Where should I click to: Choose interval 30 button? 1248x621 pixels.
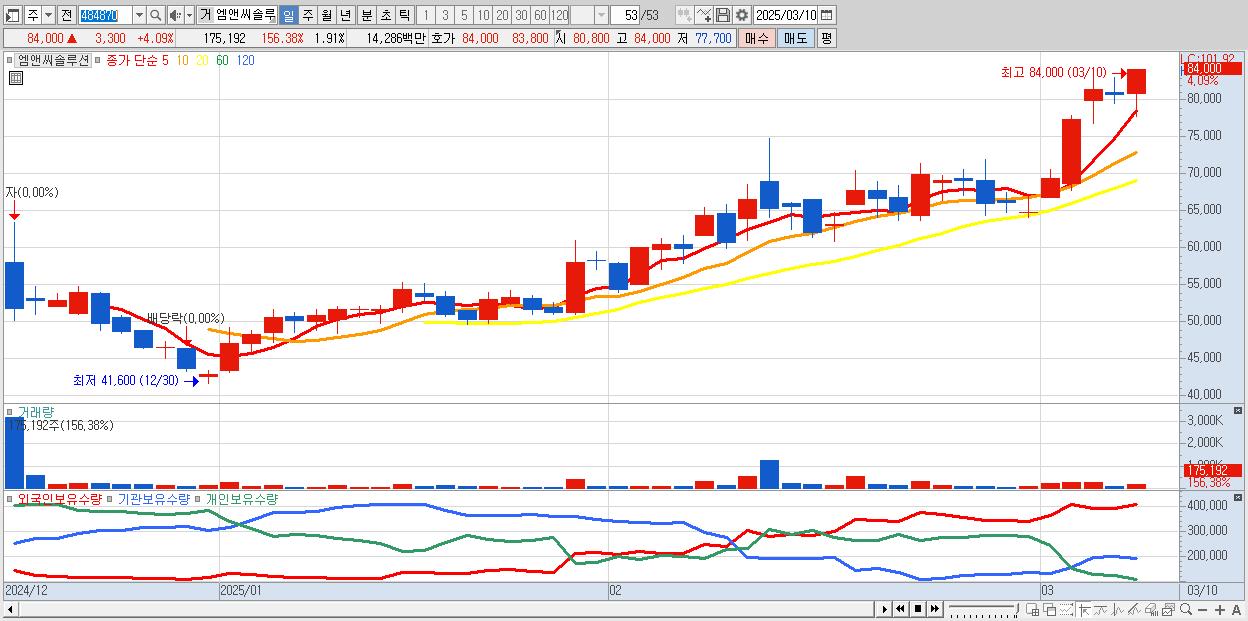tap(521, 15)
